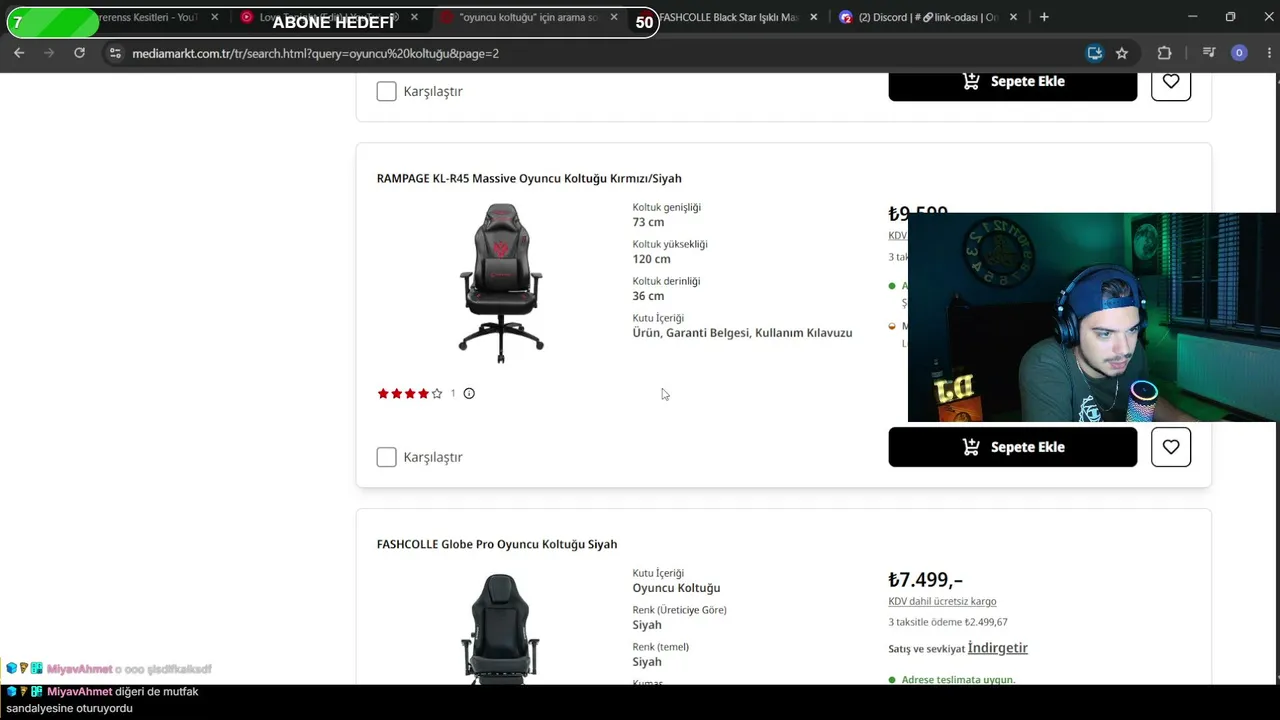Open rating info icon next to RAMPAGE stars
Viewport: 1280px width, 720px height.
tap(469, 393)
